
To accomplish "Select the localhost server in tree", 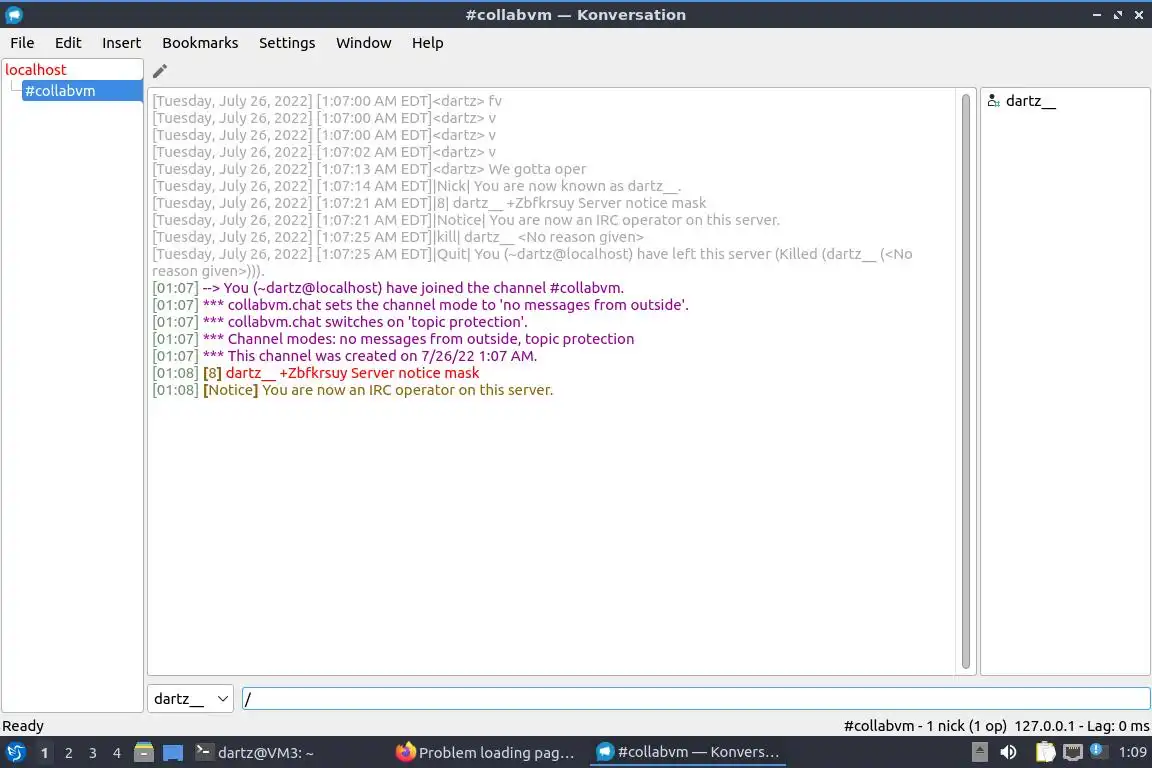I will (x=36, y=70).
